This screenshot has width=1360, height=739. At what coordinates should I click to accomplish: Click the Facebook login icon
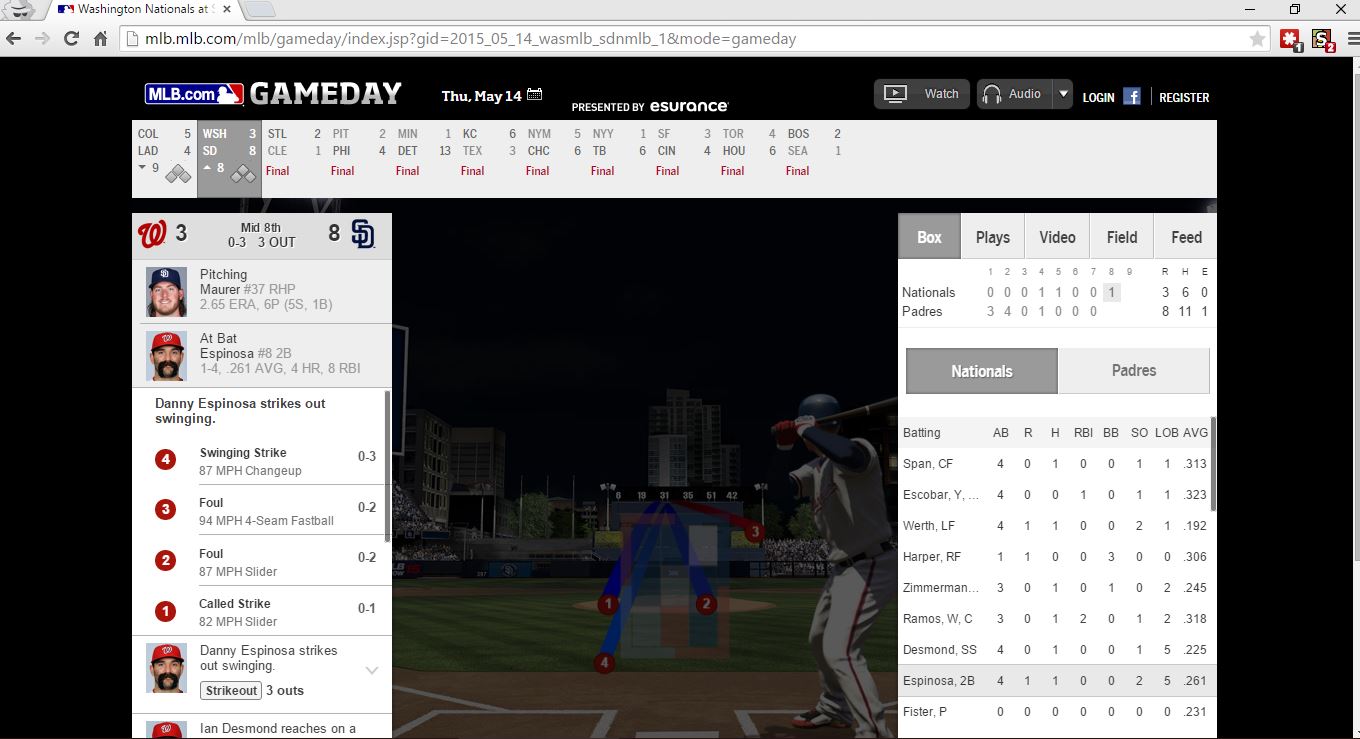tap(1132, 96)
